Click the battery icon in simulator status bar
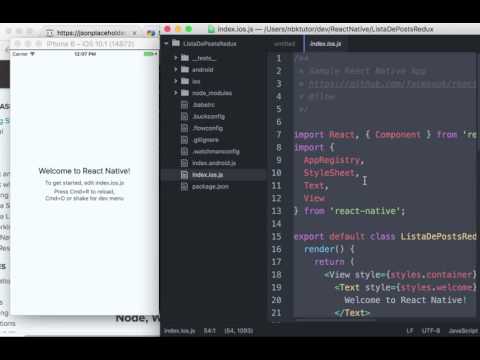The width and height of the screenshot is (480, 360). (150, 54)
